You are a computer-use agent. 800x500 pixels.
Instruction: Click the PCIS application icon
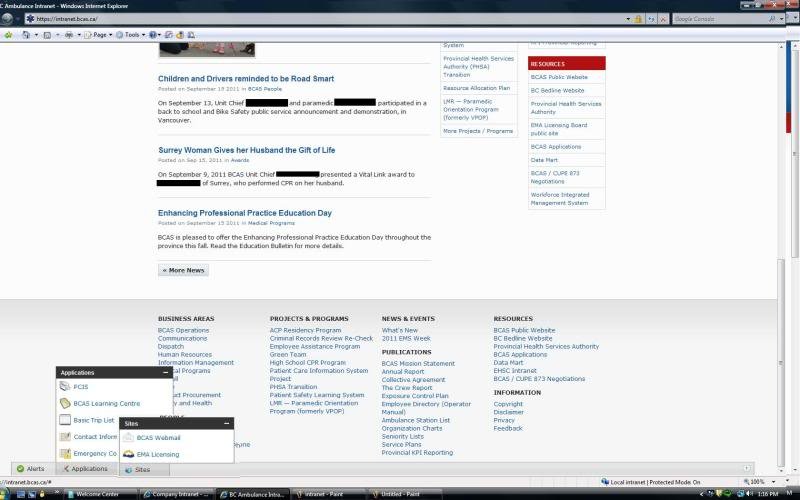[65, 387]
